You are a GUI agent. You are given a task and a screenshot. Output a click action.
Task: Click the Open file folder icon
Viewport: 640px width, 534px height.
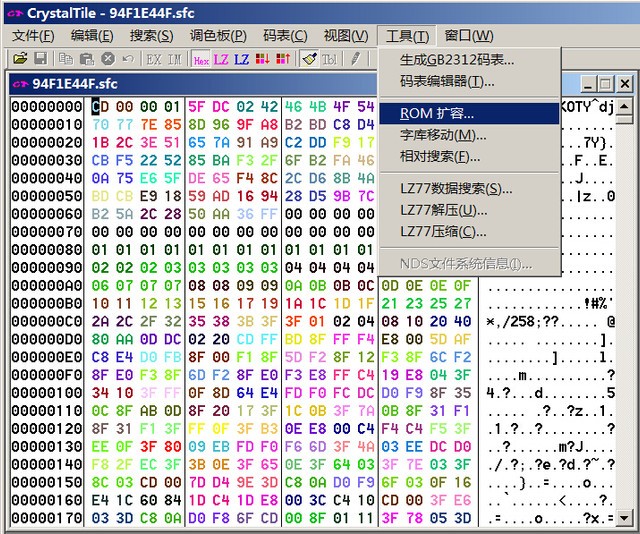tap(22, 59)
